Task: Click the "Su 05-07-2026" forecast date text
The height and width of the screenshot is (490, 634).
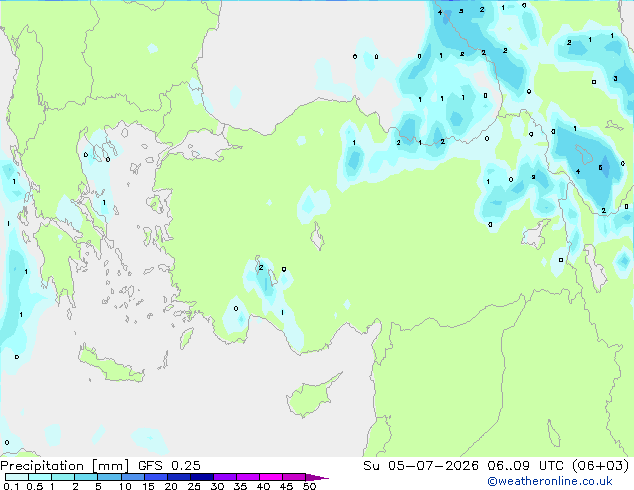Action: 421,466
